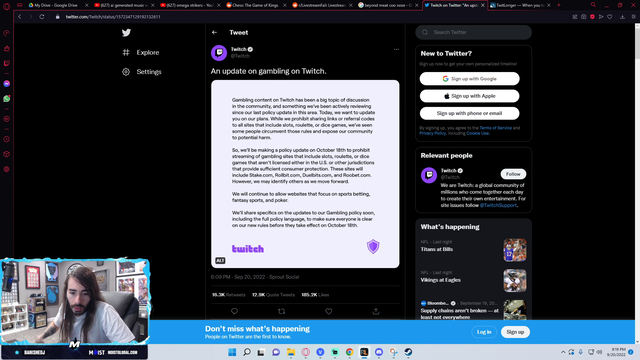640x360 pixels.
Task: Open Twitch from the browser sidebar
Action: click(7, 63)
